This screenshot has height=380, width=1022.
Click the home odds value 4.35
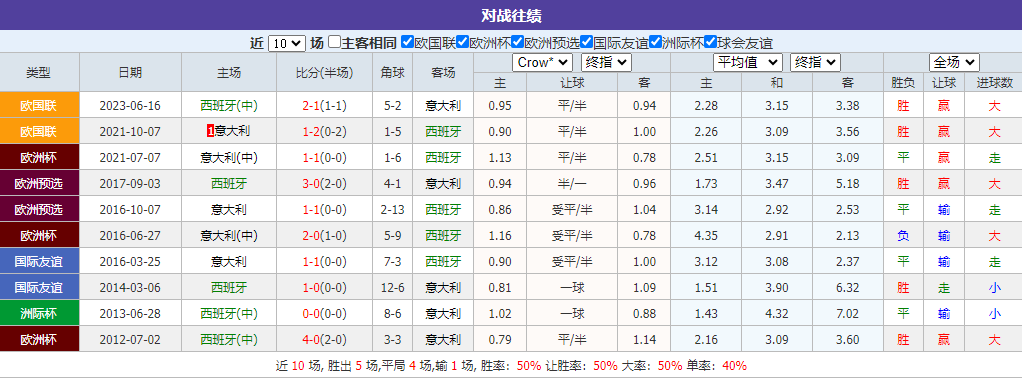point(706,235)
